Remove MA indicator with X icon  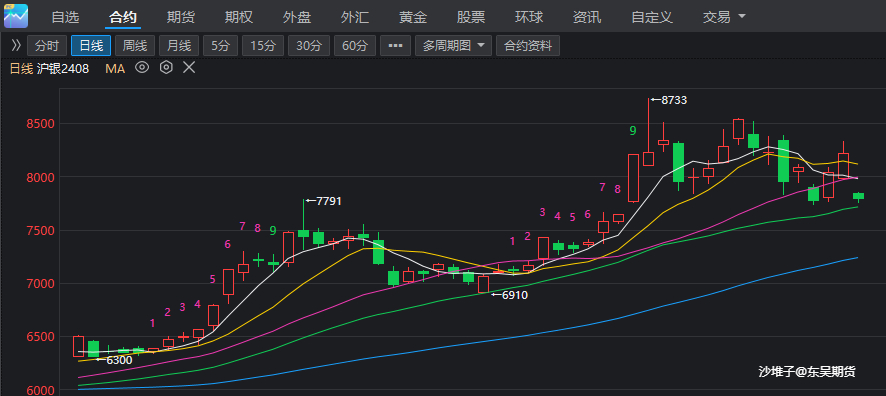[189, 68]
